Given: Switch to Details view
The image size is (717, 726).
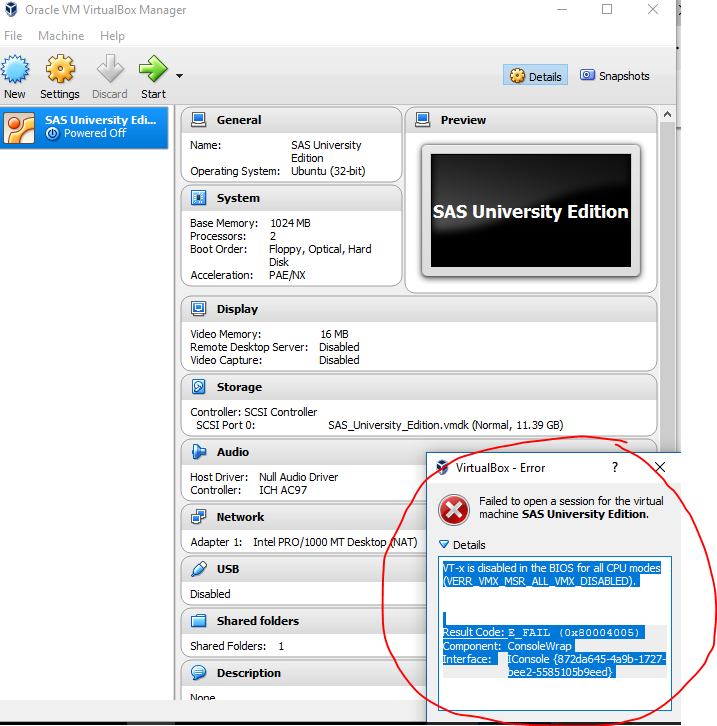Looking at the screenshot, I should click(x=536, y=75).
